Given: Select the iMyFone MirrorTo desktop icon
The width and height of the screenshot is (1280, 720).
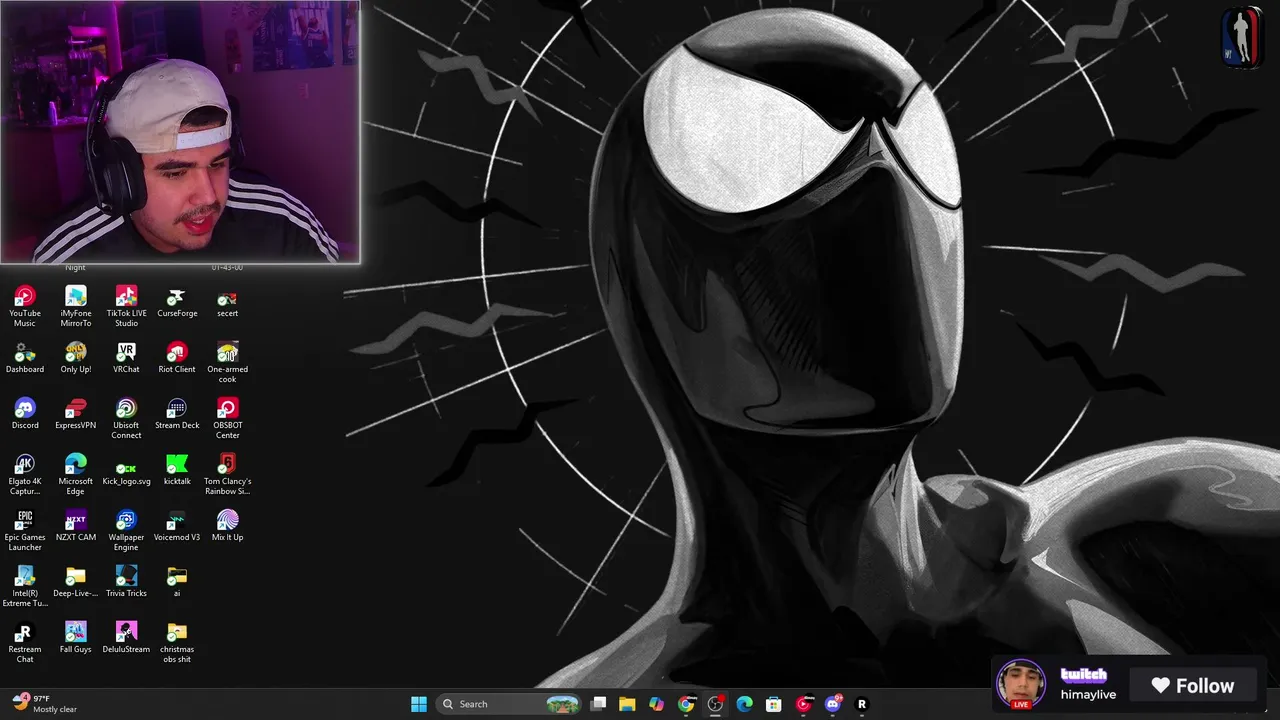Looking at the screenshot, I should click(x=75, y=307).
